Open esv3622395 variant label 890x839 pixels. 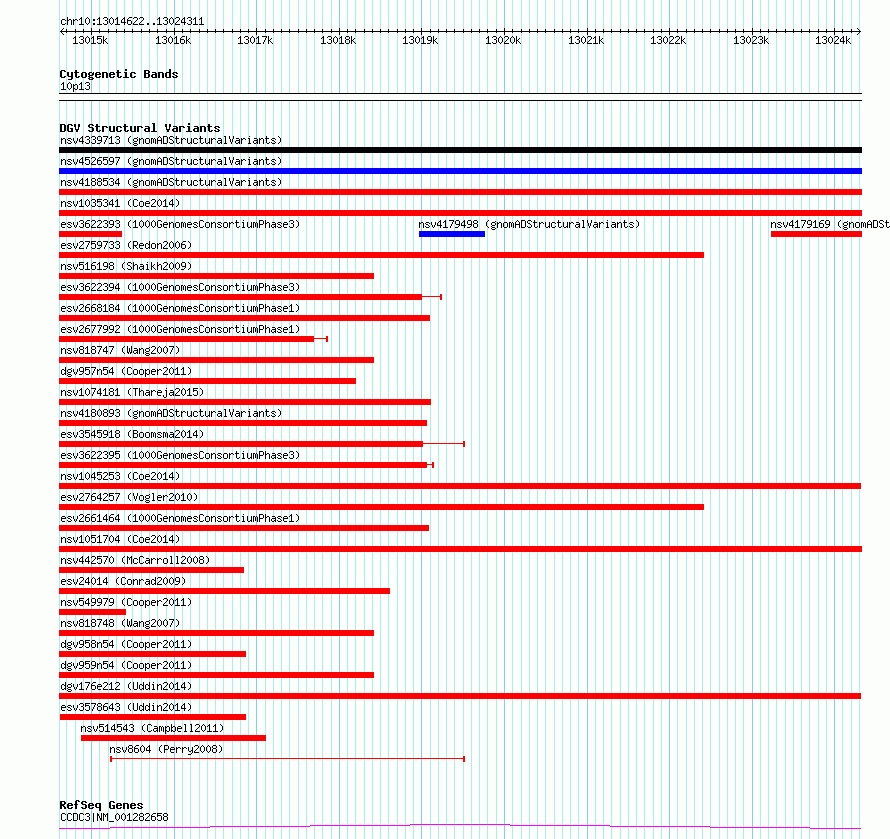(180, 455)
